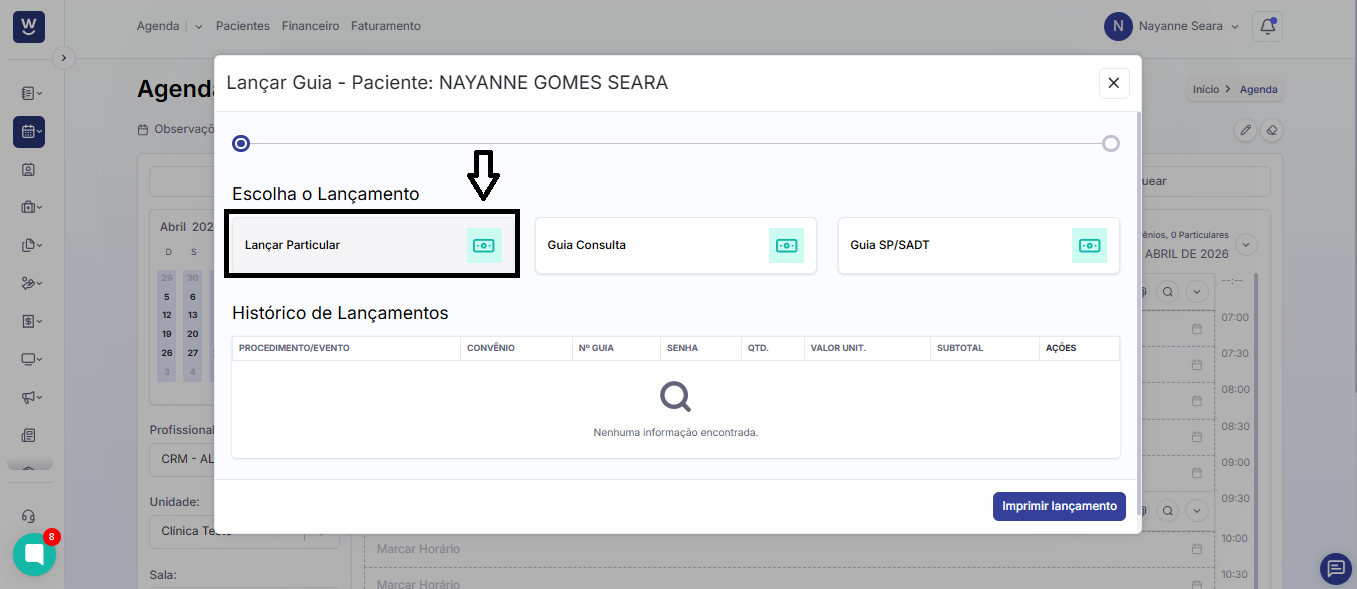
Task: Click the notifications bell icon
Action: [1267, 26]
